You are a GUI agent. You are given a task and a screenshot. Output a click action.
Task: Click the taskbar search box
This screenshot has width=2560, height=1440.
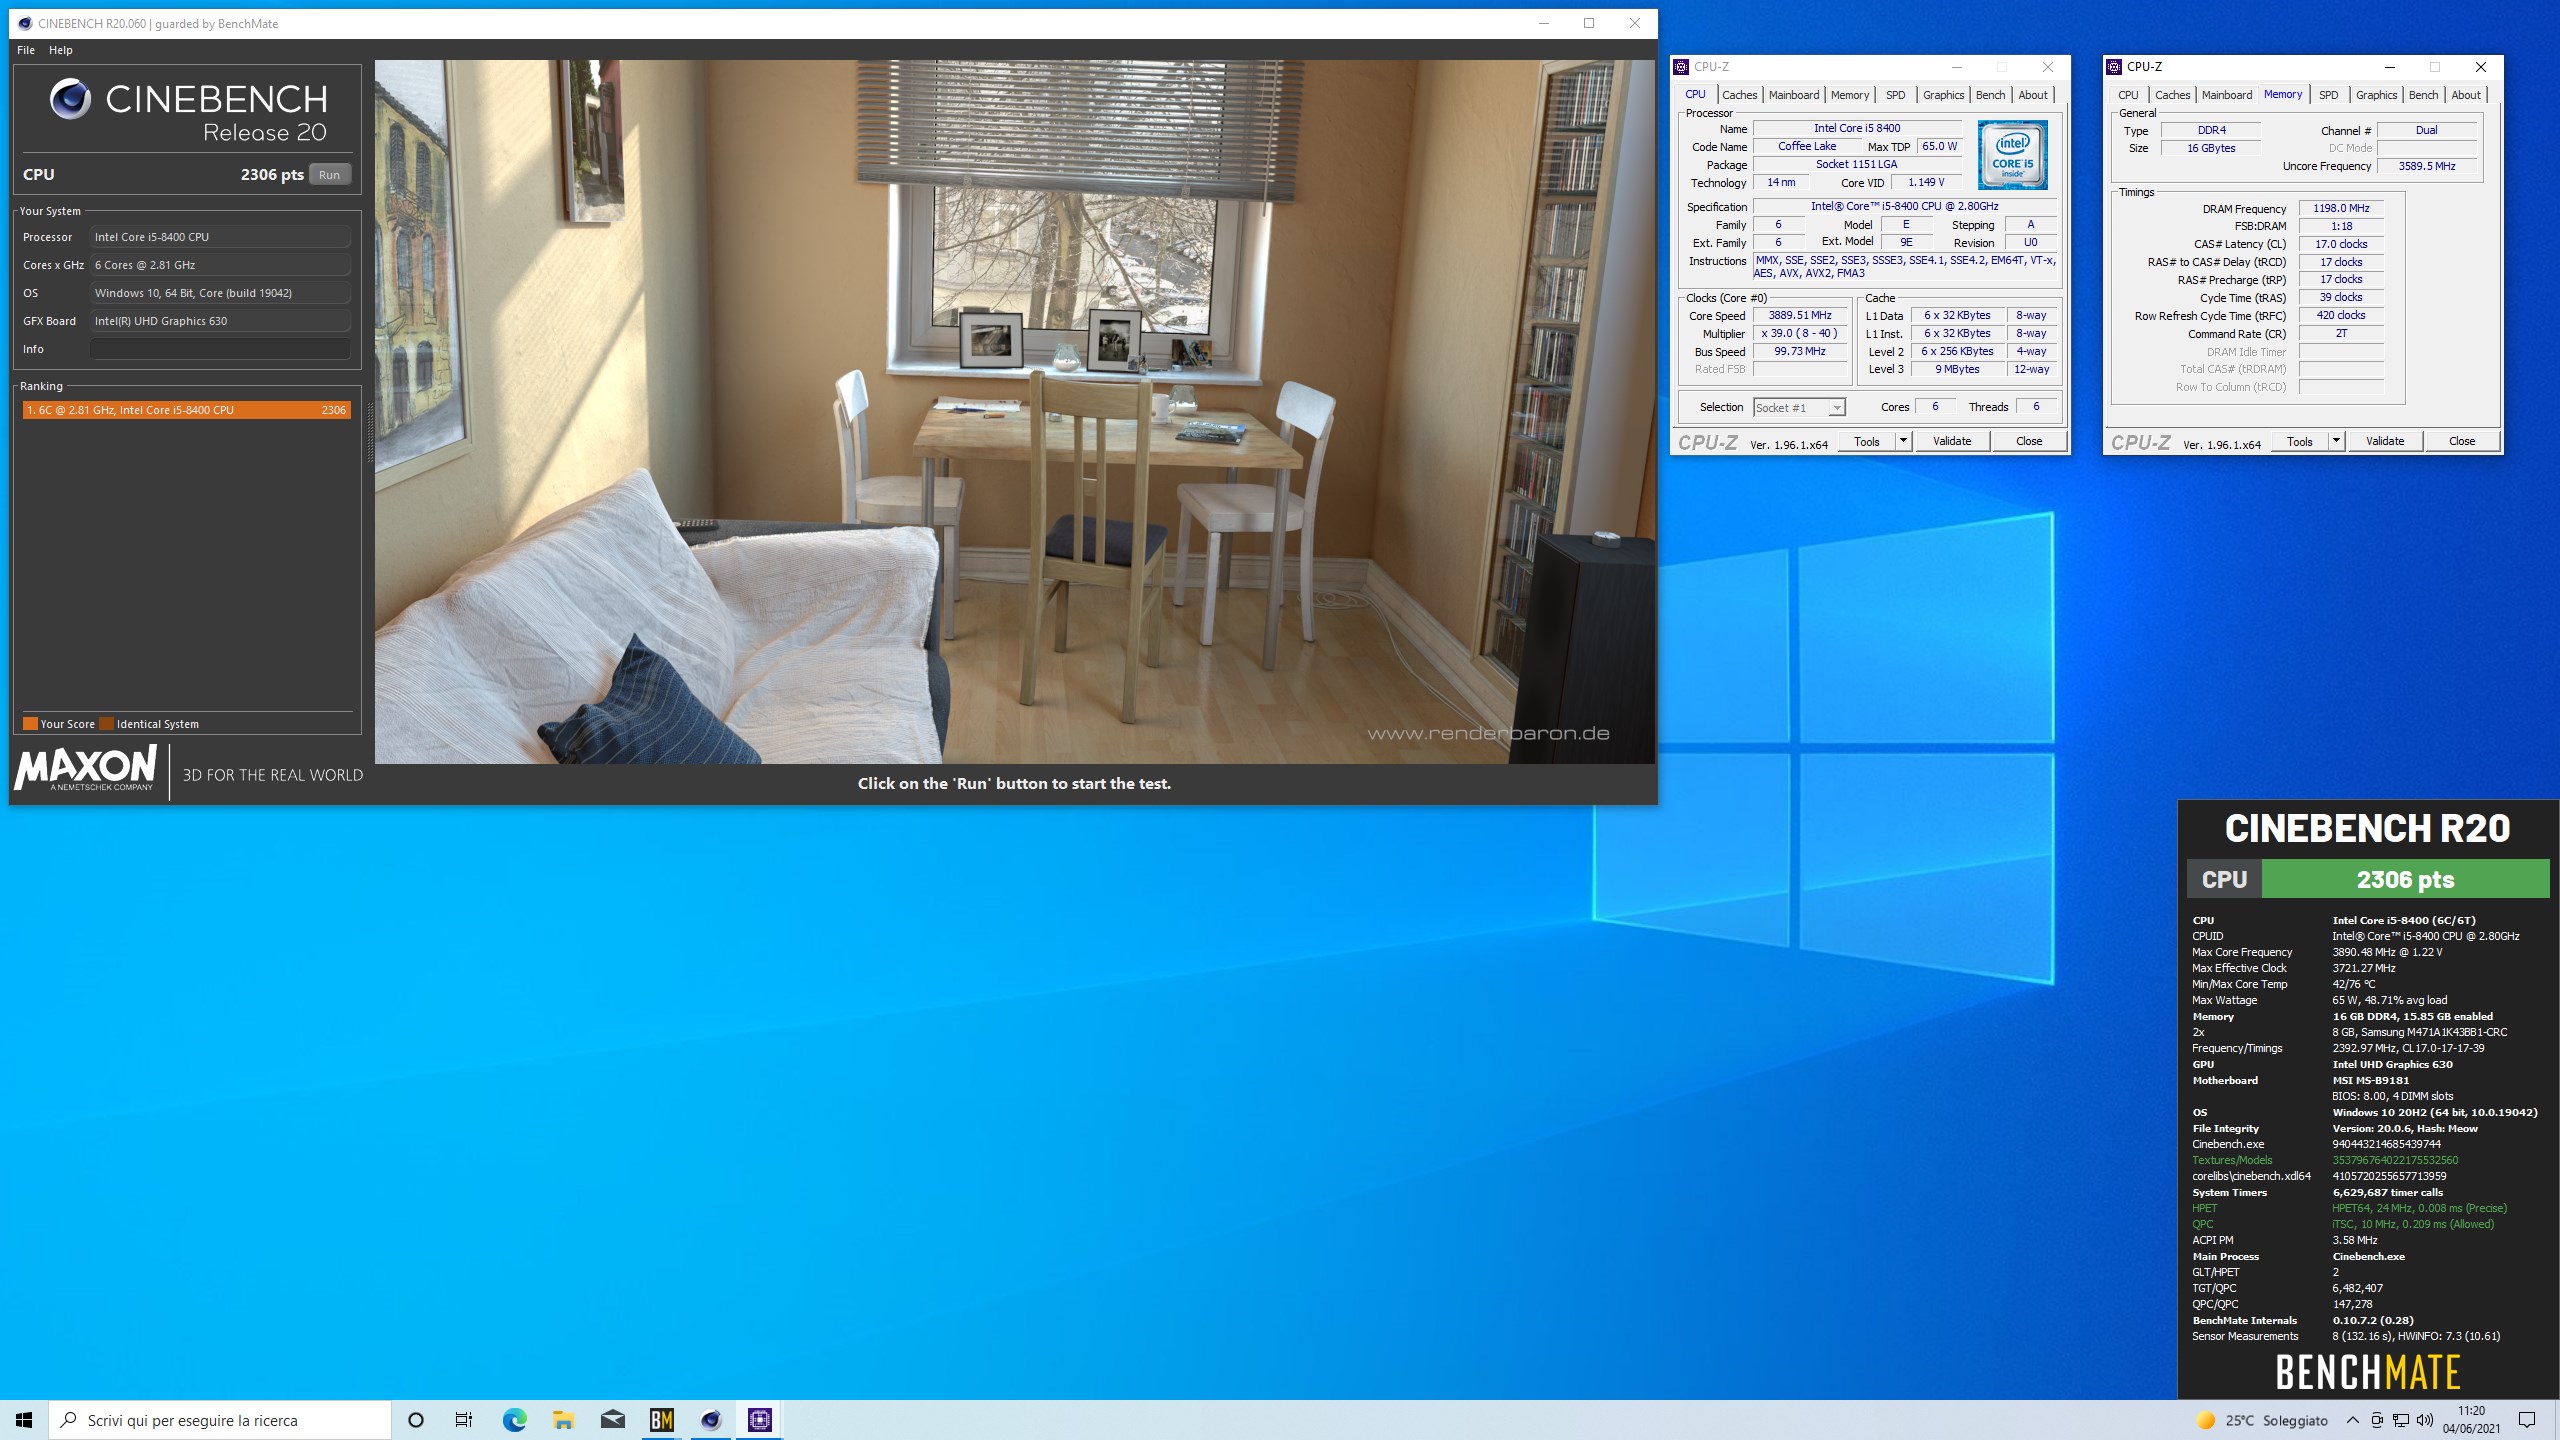(220, 1420)
